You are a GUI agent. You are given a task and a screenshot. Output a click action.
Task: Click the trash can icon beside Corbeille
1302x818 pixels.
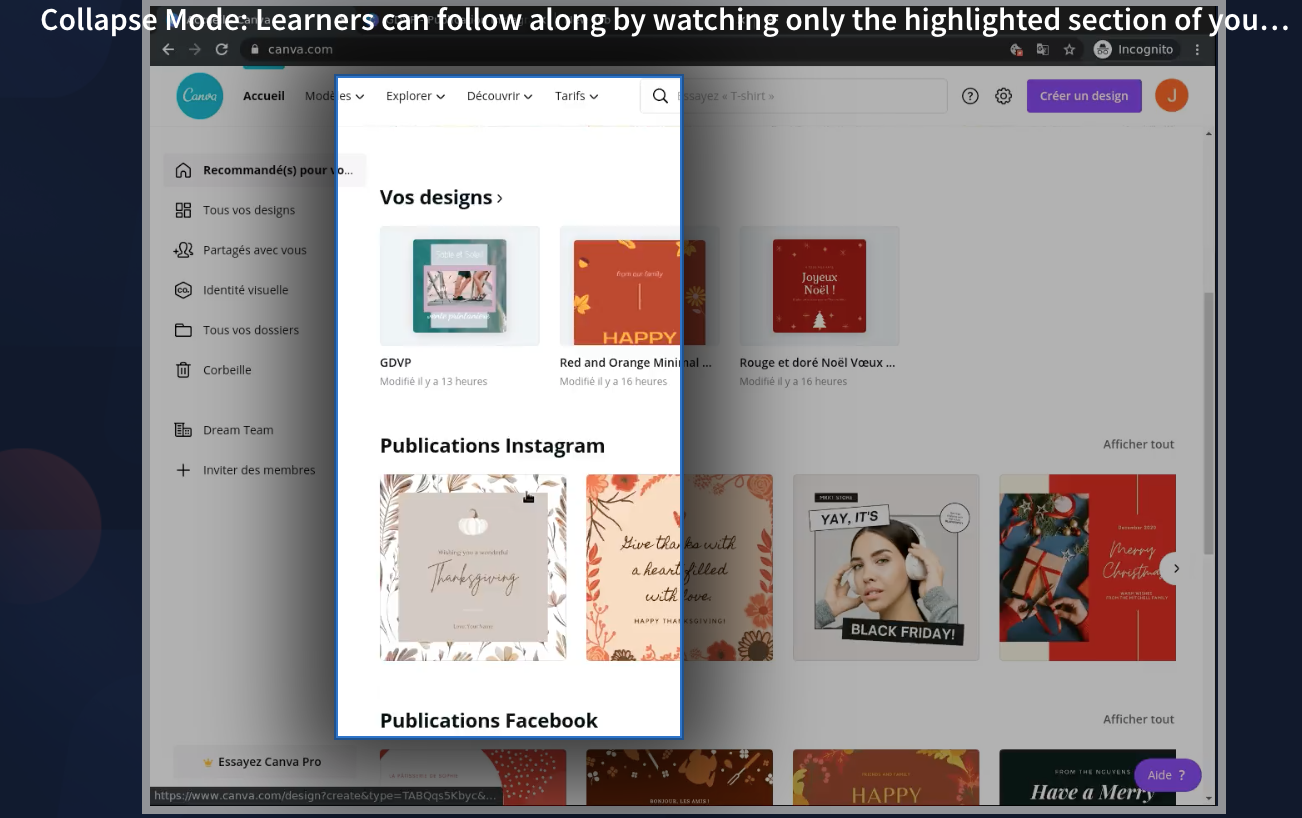point(183,370)
